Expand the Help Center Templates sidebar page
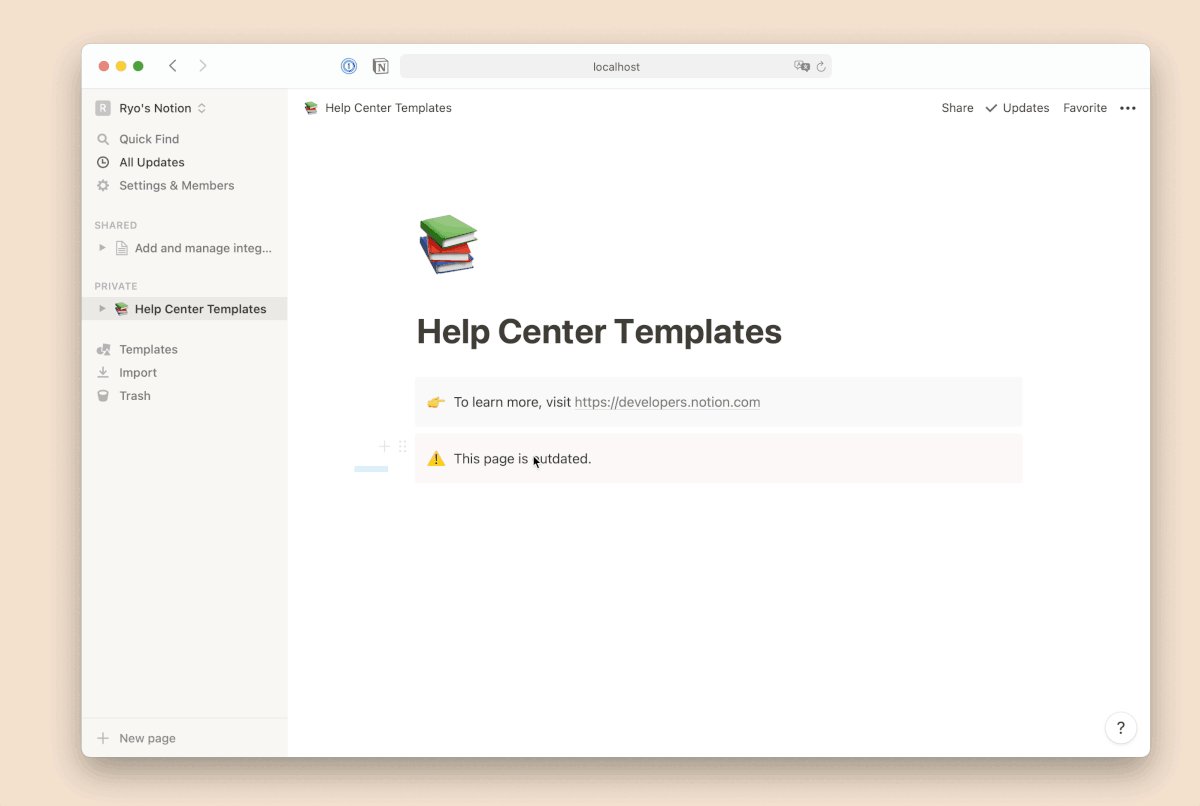The width and height of the screenshot is (1200, 806). (x=102, y=309)
